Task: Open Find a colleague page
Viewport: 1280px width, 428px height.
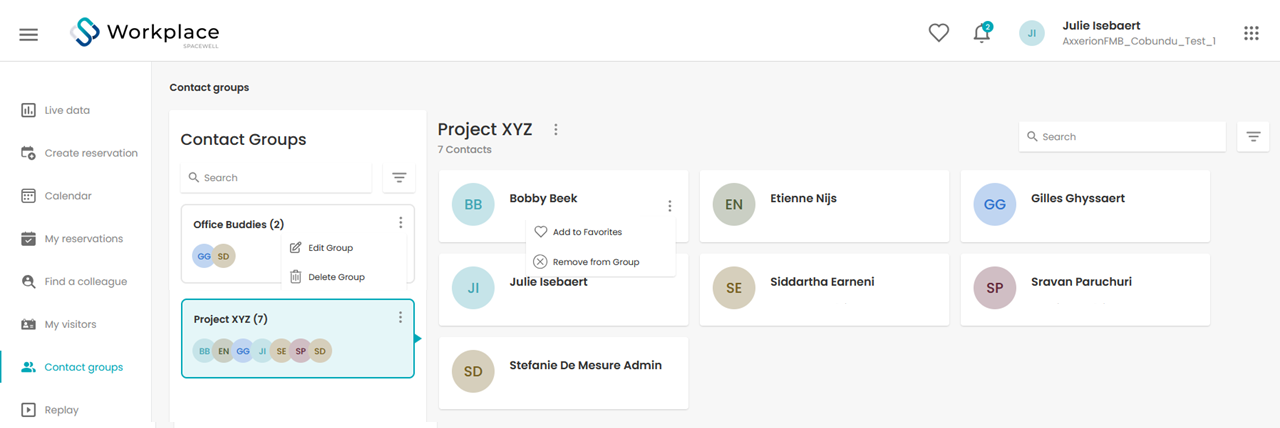Action: pyautogui.click(x=75, y=282)
